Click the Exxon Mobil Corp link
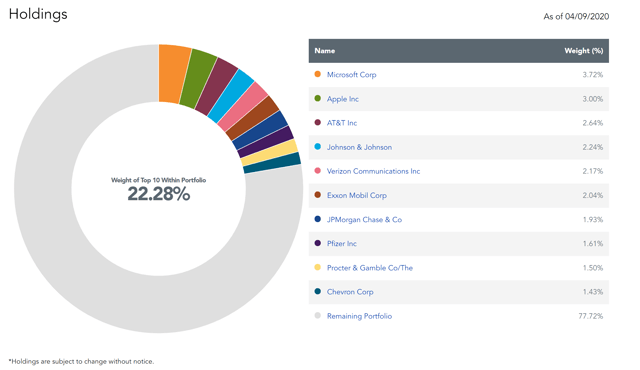The image size is (640, 370). point(357,195)
